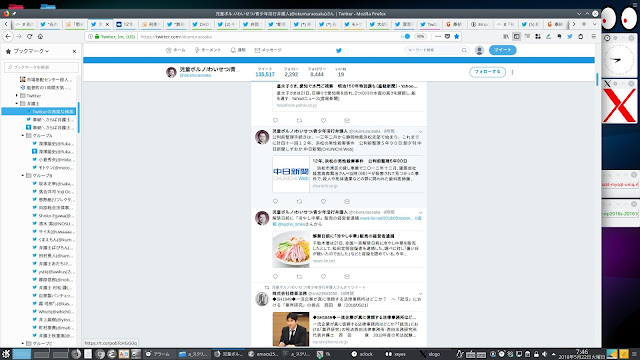Click the フォローする follow button
This screenshot has height=360, width=640.
pyautogui.click(x=487, y=72)
